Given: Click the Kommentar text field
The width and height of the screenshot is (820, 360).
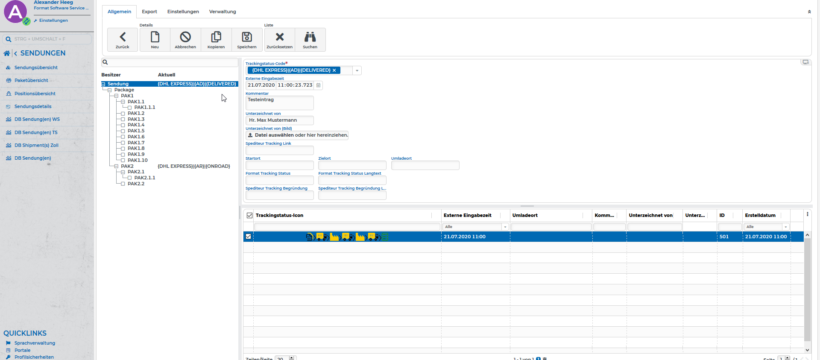Looking at the screenshot, I should click(x=280, y=103).
